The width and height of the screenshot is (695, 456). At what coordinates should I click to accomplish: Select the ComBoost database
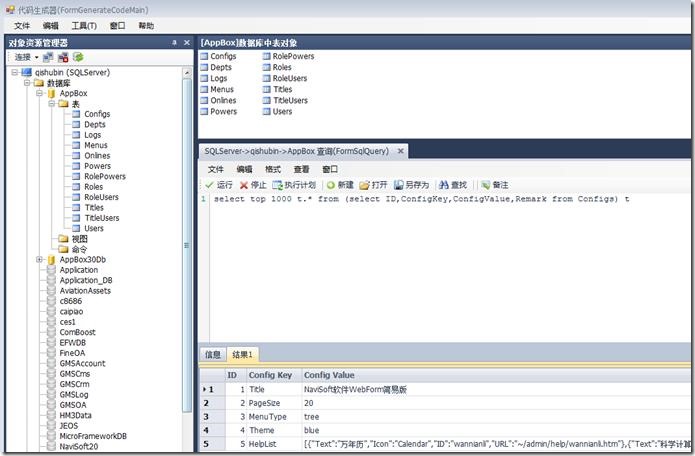(78, 332)
